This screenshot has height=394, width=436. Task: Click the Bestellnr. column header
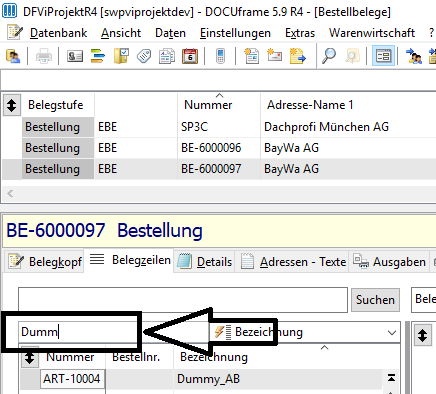pyautogui.click(x=136, y=357)
